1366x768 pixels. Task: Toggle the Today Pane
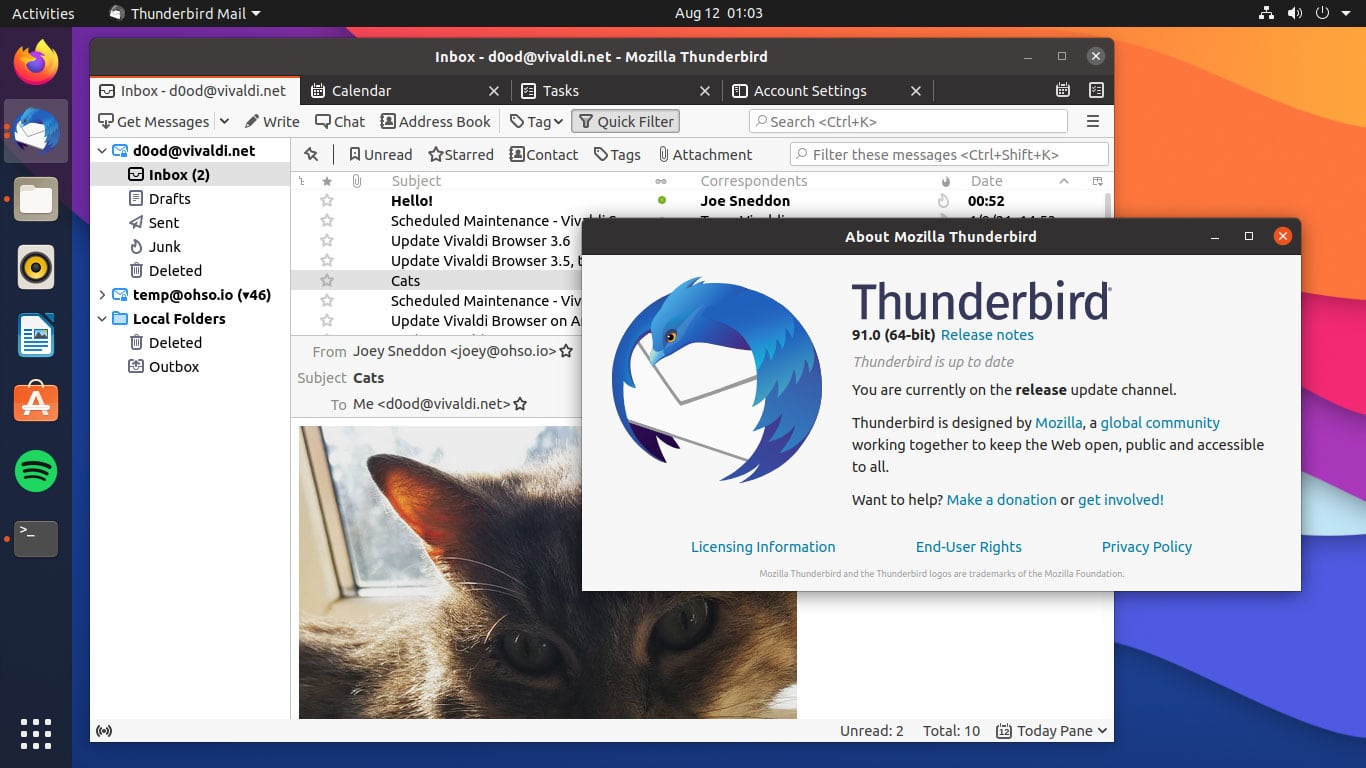click(x=1052, y=731)
